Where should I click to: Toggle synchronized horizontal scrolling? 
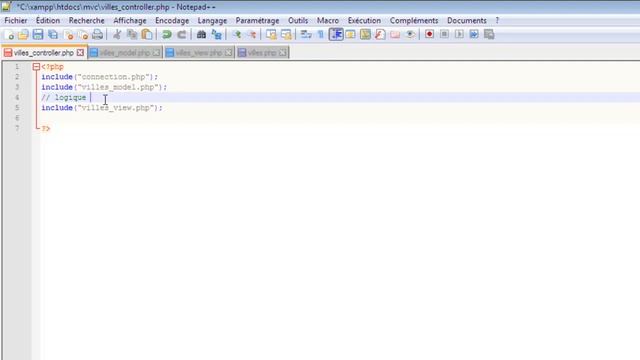point(286,35)
